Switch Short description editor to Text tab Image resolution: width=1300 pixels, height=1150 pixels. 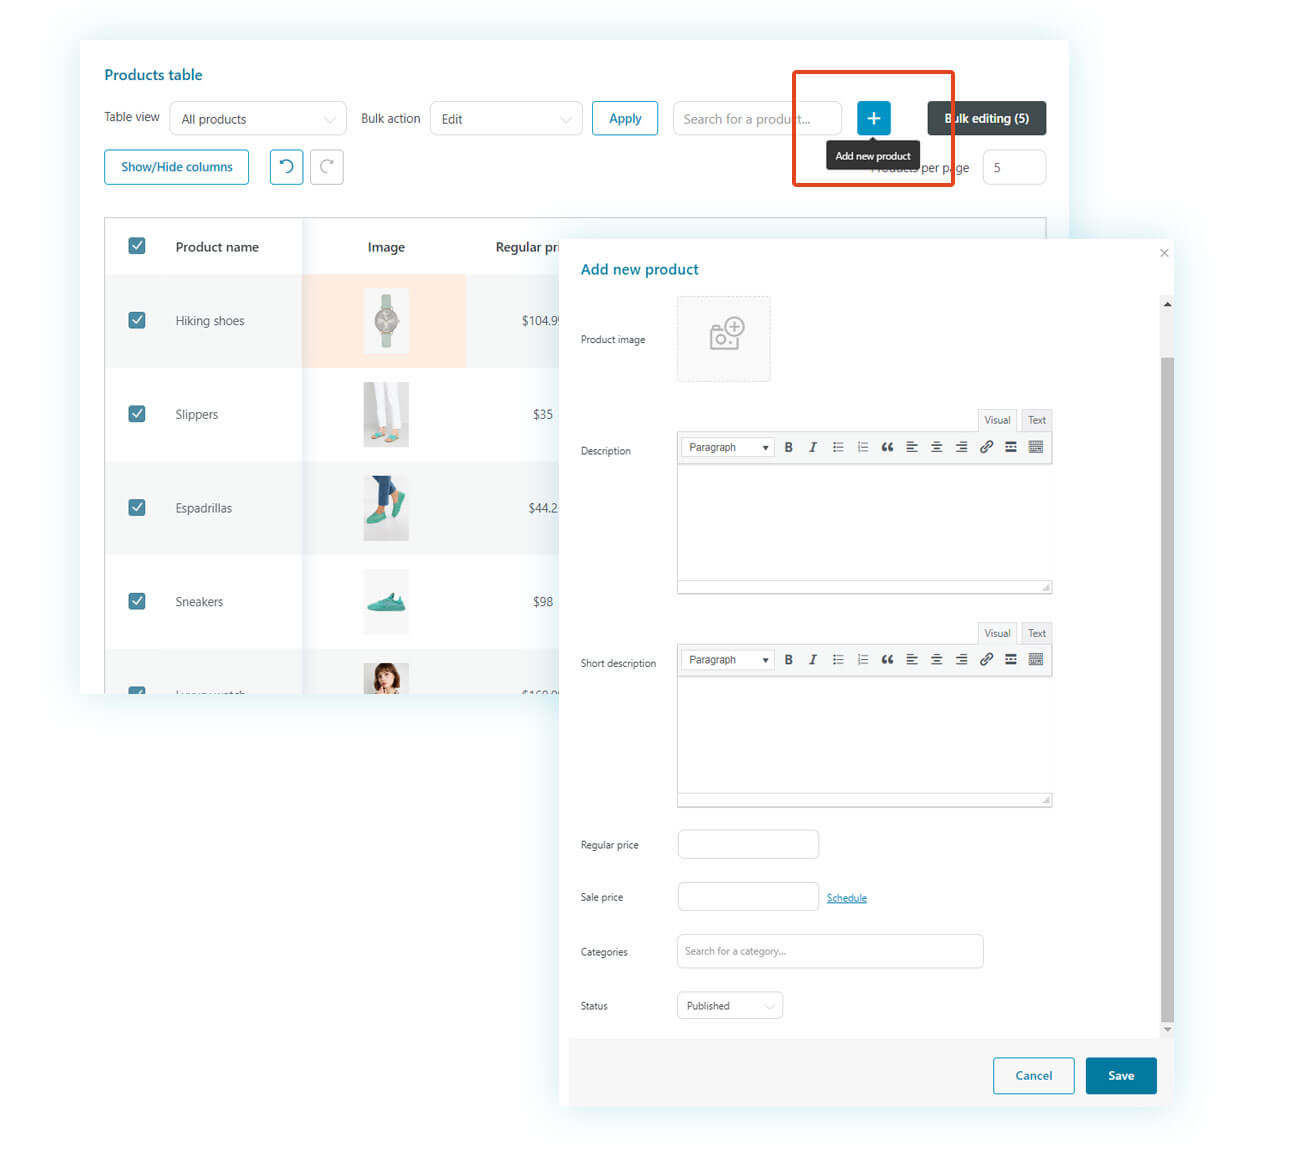tap(1037, 633)
